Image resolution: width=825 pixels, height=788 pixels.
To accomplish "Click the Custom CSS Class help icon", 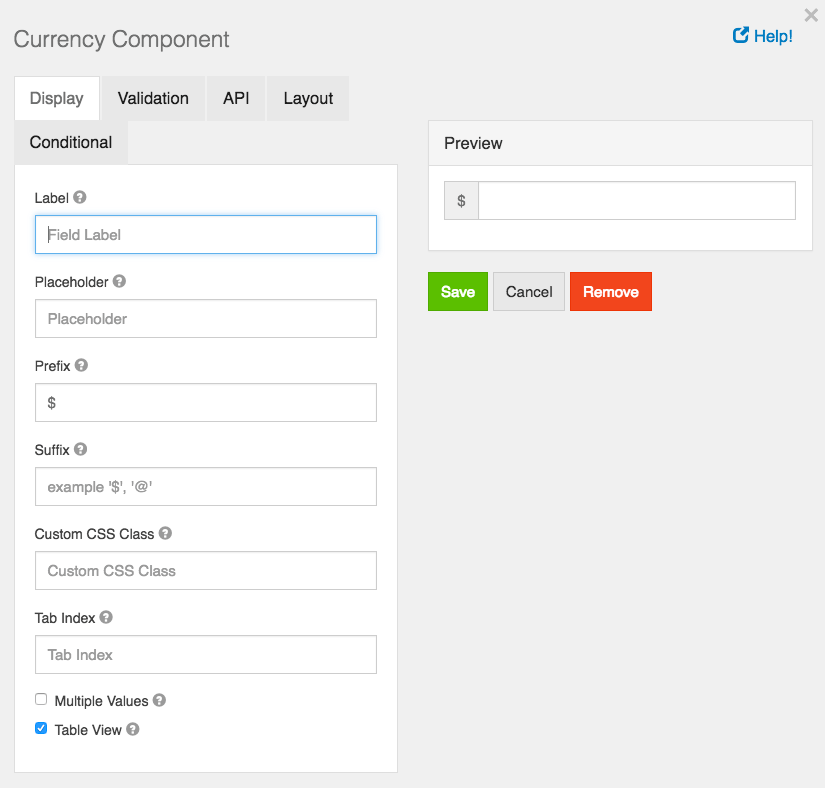I will (x=166, y=534).
